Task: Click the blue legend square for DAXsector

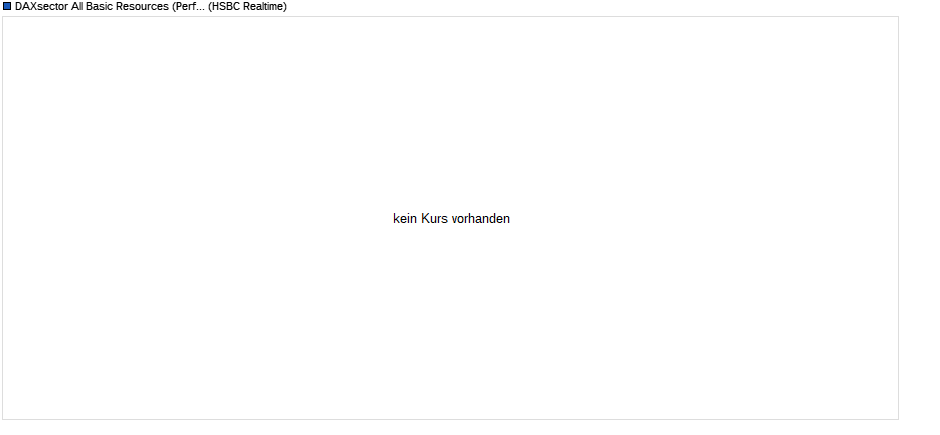Action: pos(7,7)
